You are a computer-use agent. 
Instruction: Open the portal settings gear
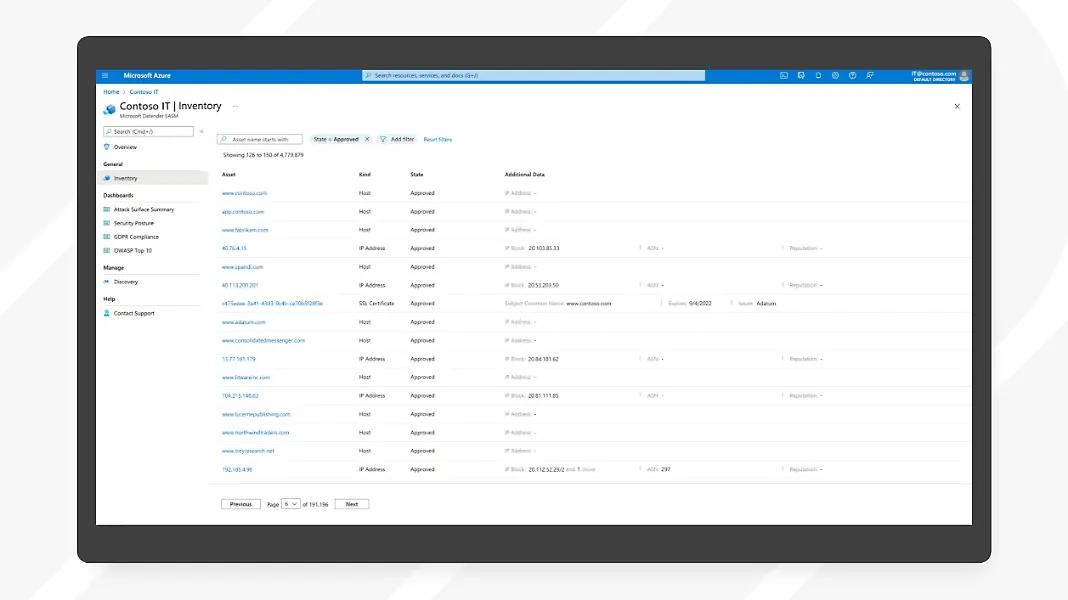click(835, 76)
